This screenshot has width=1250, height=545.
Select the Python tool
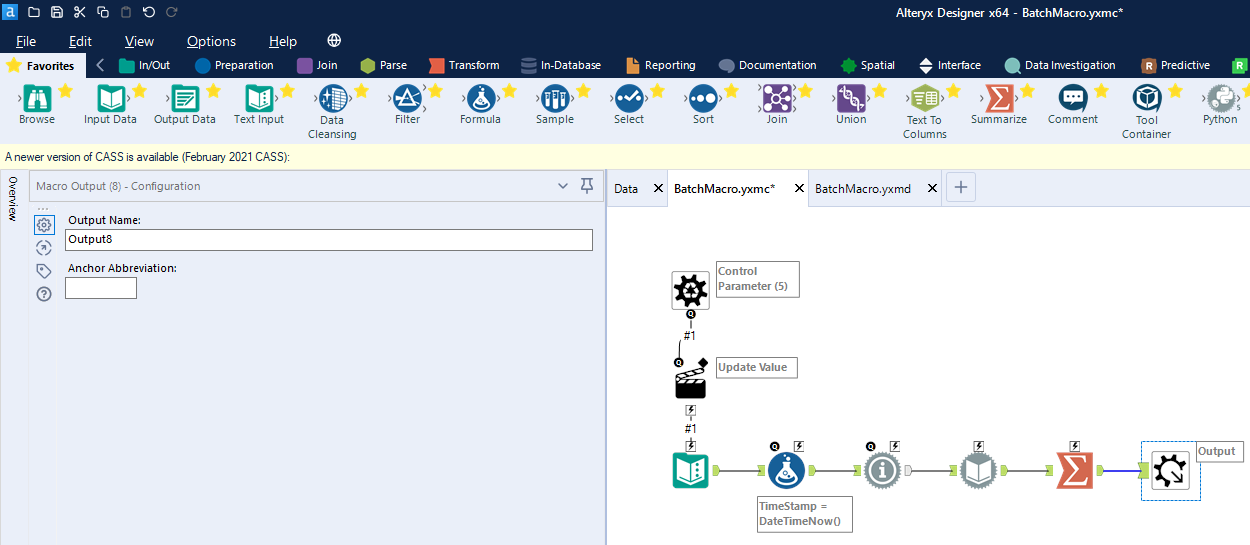pos(1220,98)
